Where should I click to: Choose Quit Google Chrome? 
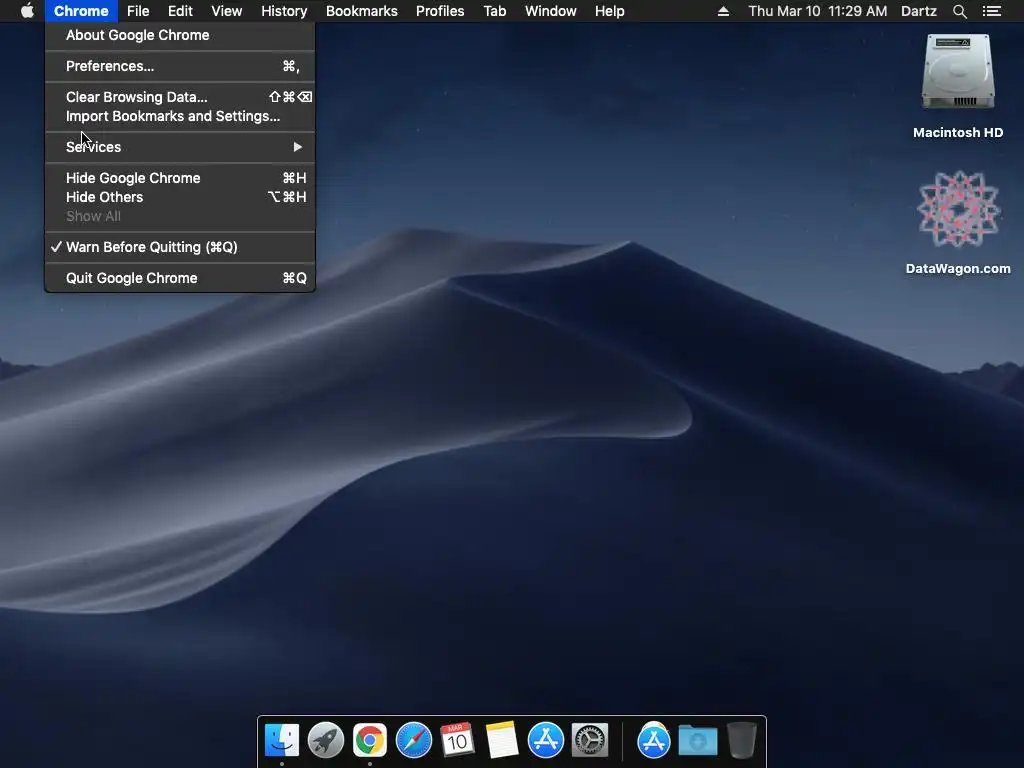[x=180, y=278]
